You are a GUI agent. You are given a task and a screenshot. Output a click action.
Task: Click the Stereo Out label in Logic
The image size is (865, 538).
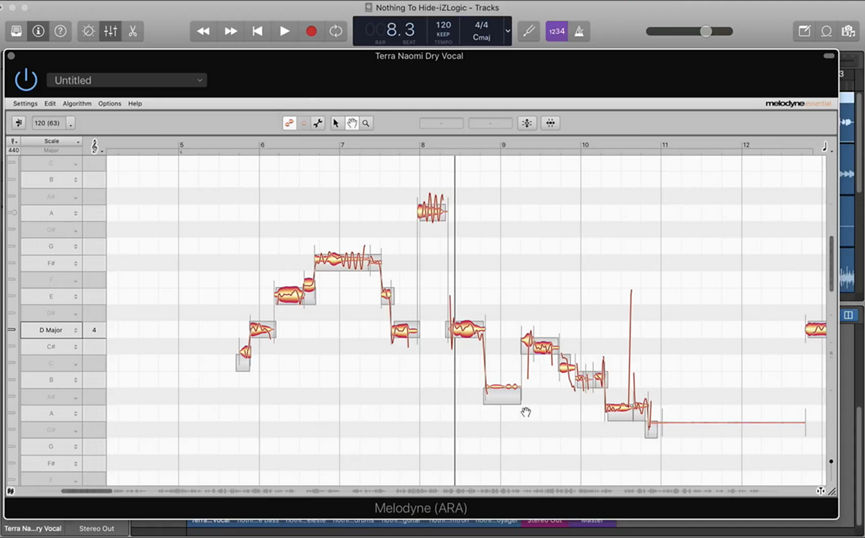point(97,529)
